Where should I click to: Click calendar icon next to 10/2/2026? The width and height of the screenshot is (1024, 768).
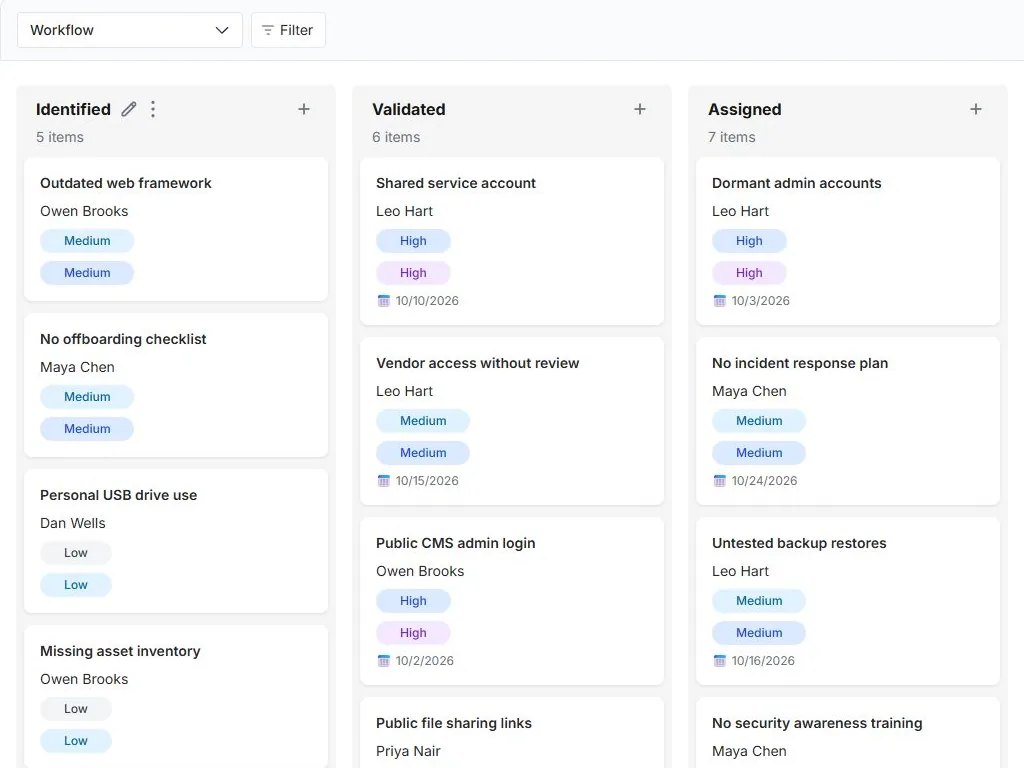(383, 661)
